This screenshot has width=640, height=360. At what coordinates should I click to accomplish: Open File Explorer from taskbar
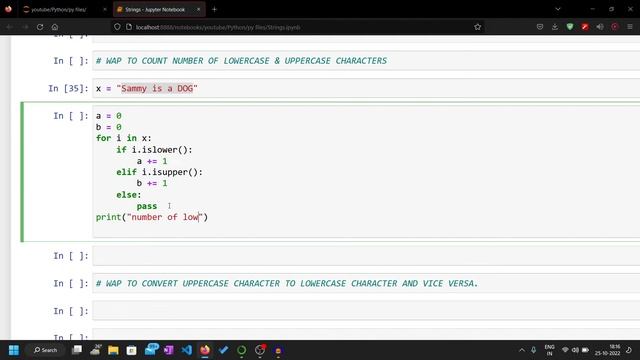113,350
